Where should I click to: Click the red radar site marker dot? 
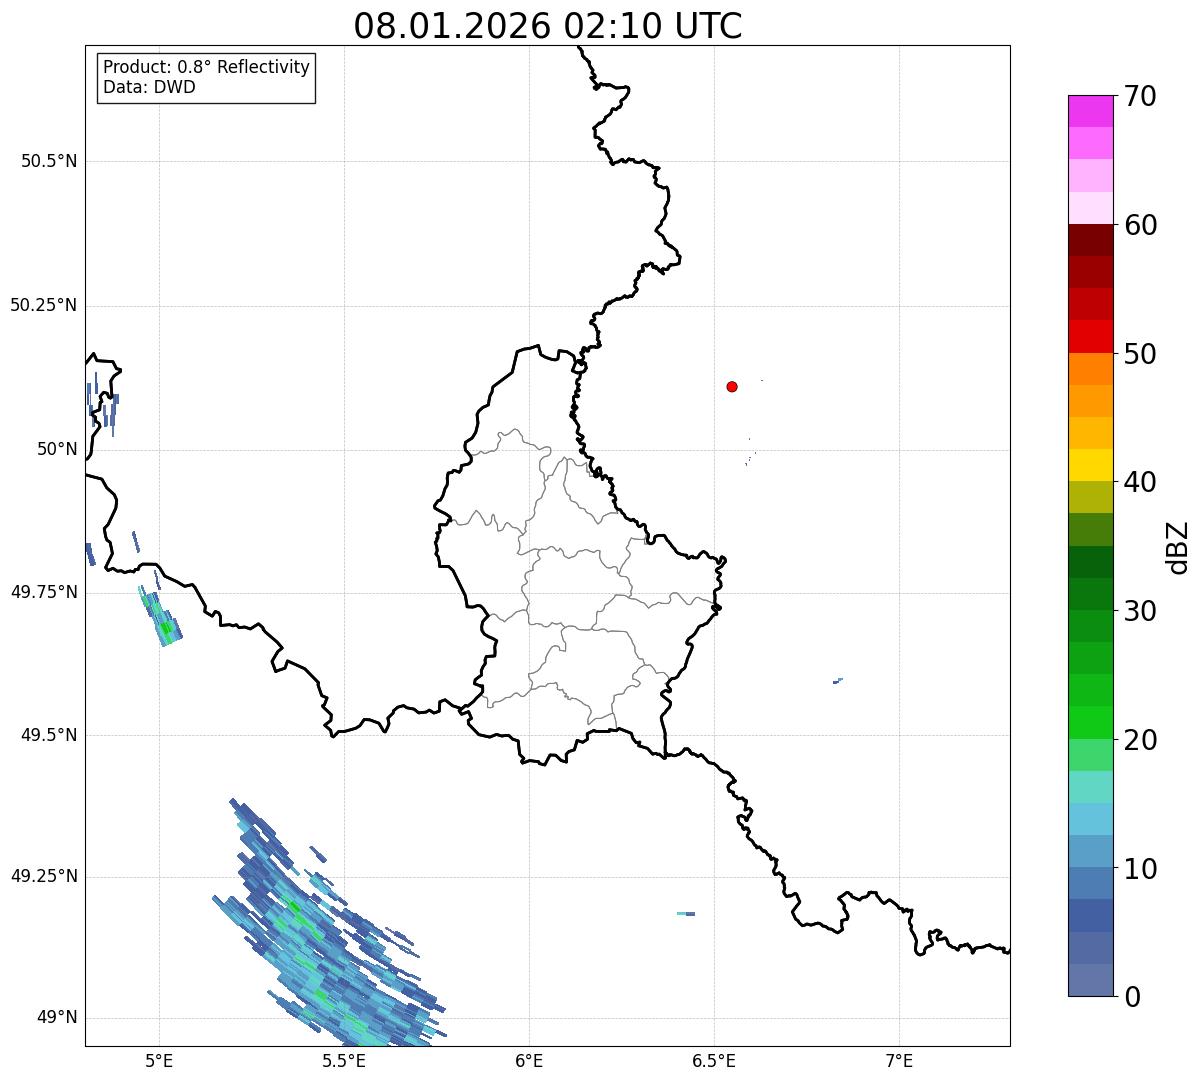(x=732, y=386)
